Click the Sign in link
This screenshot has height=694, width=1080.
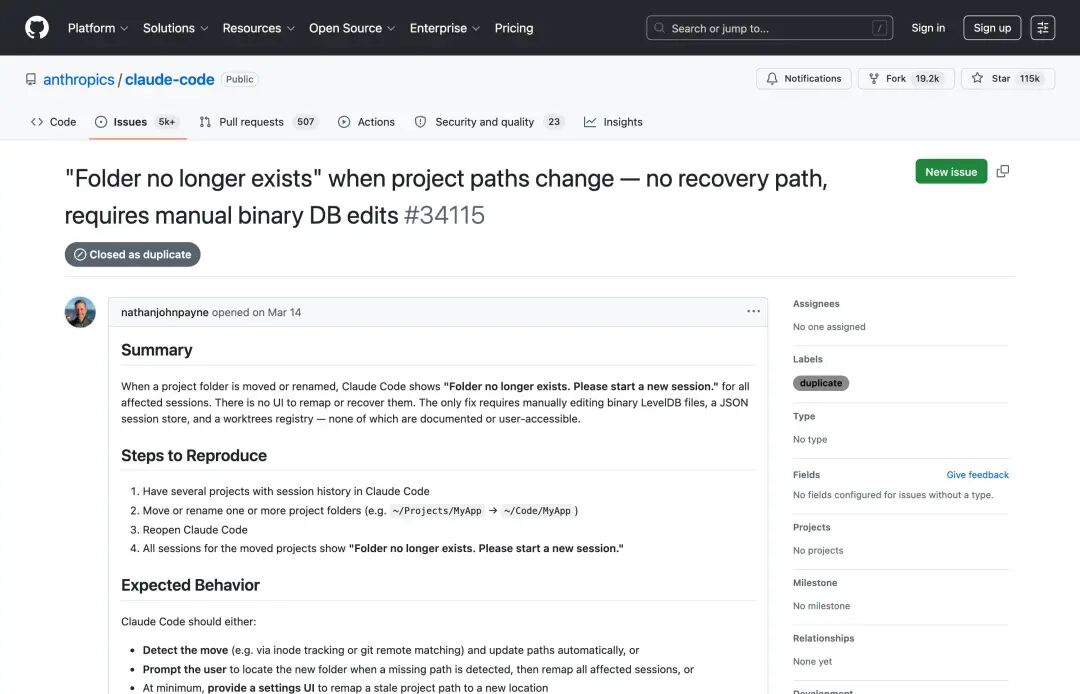928,28
